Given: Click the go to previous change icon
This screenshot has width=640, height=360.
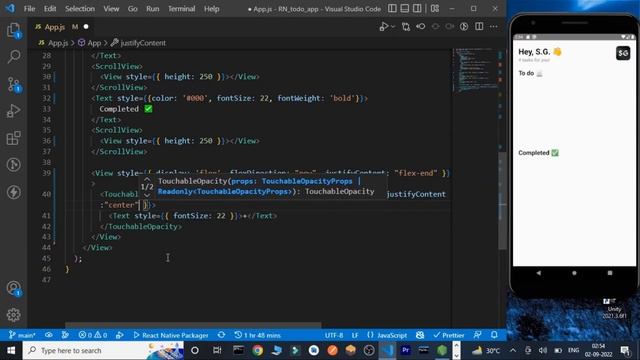Looking at the screenshot, I should coord(420,27).
